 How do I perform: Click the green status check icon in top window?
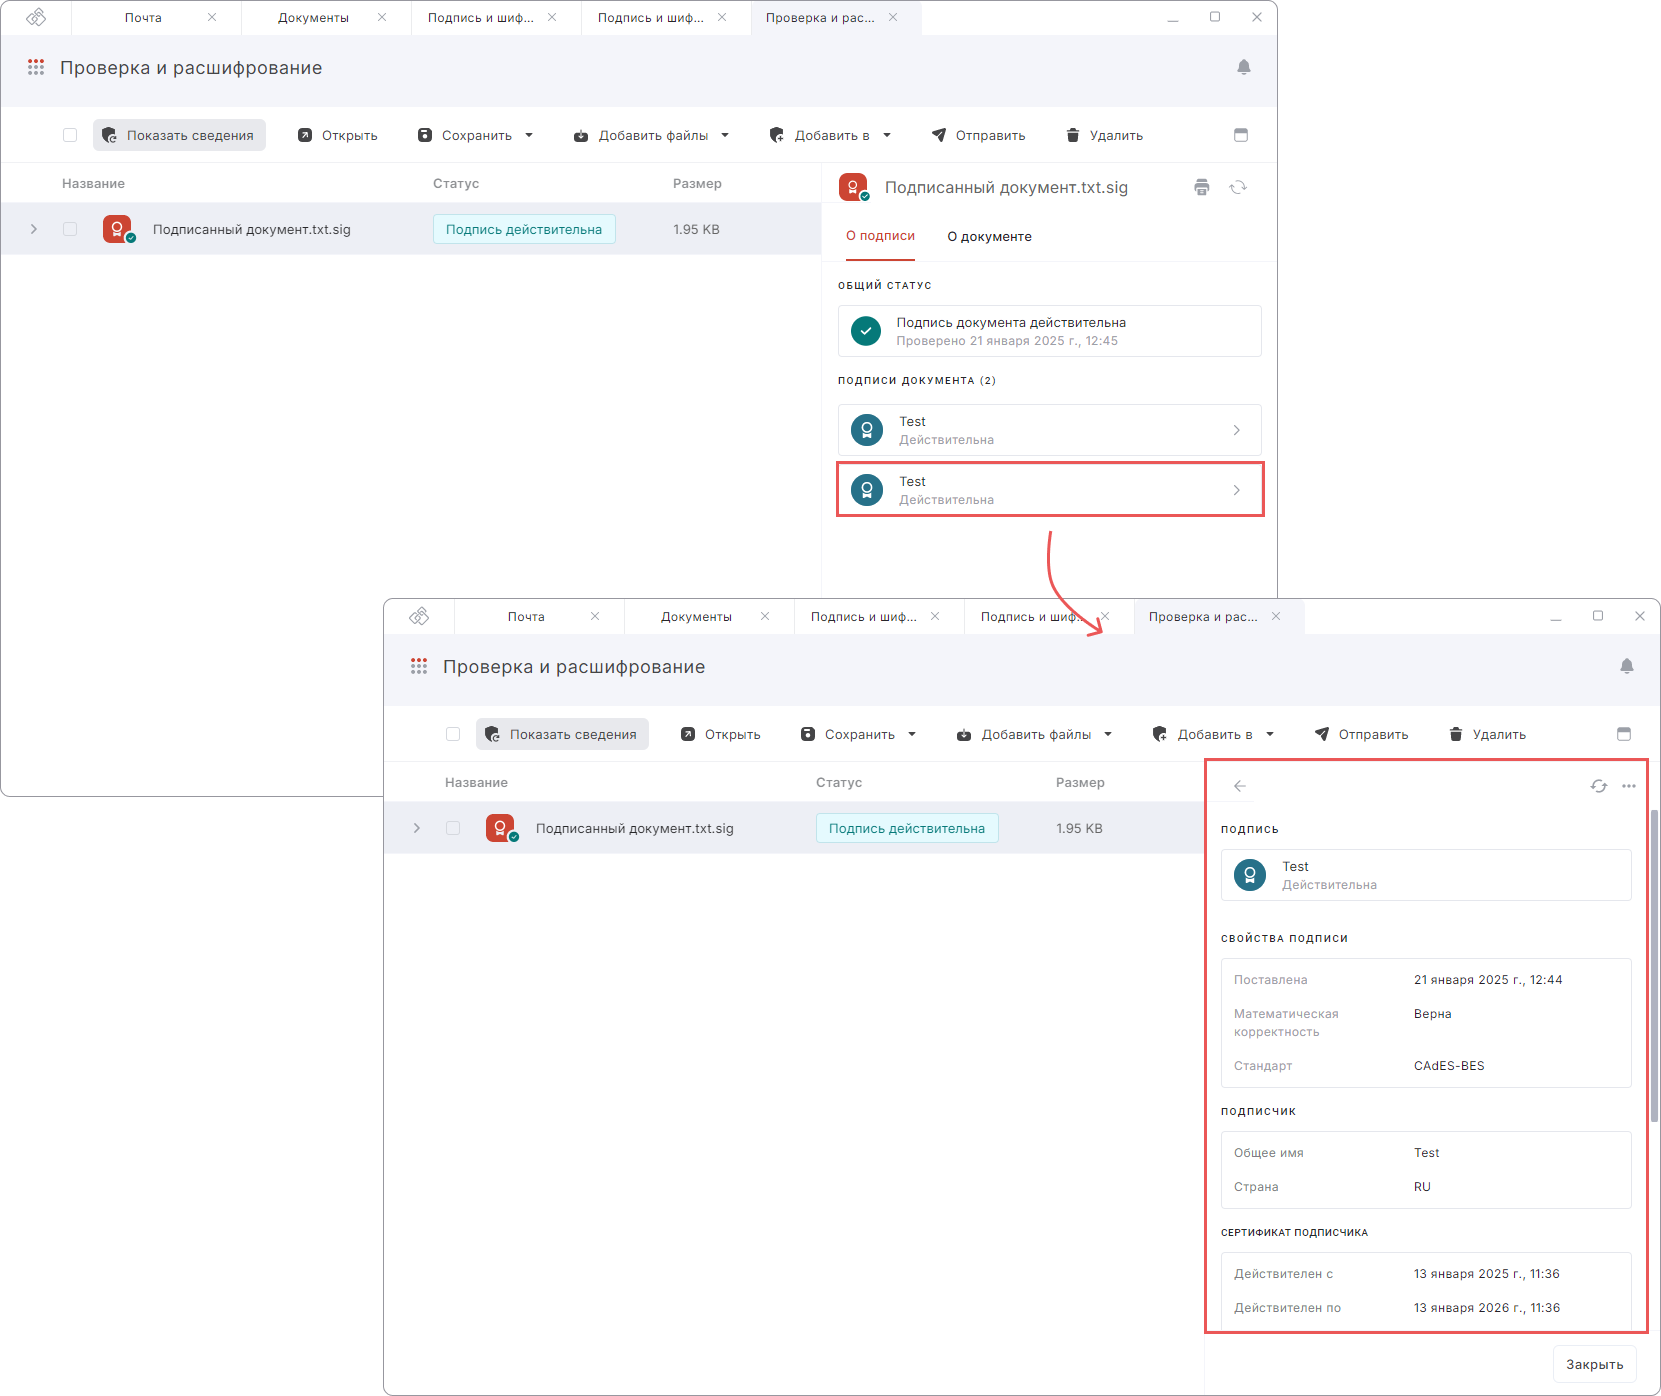click(866, 330)
